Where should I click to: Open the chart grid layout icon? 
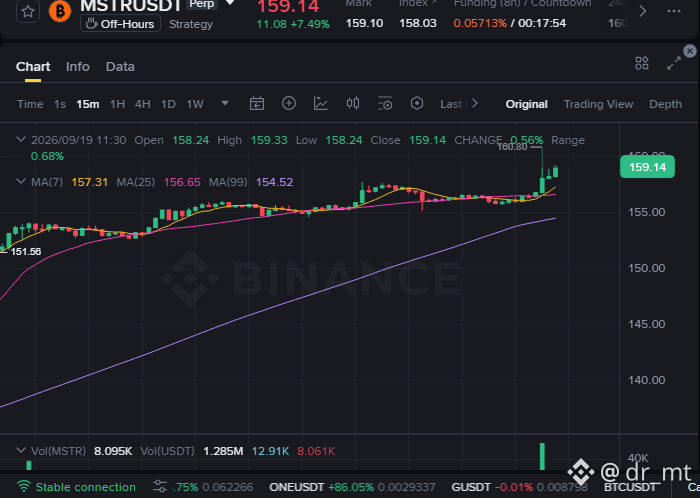pyautogui.click(x=642, y=63)
